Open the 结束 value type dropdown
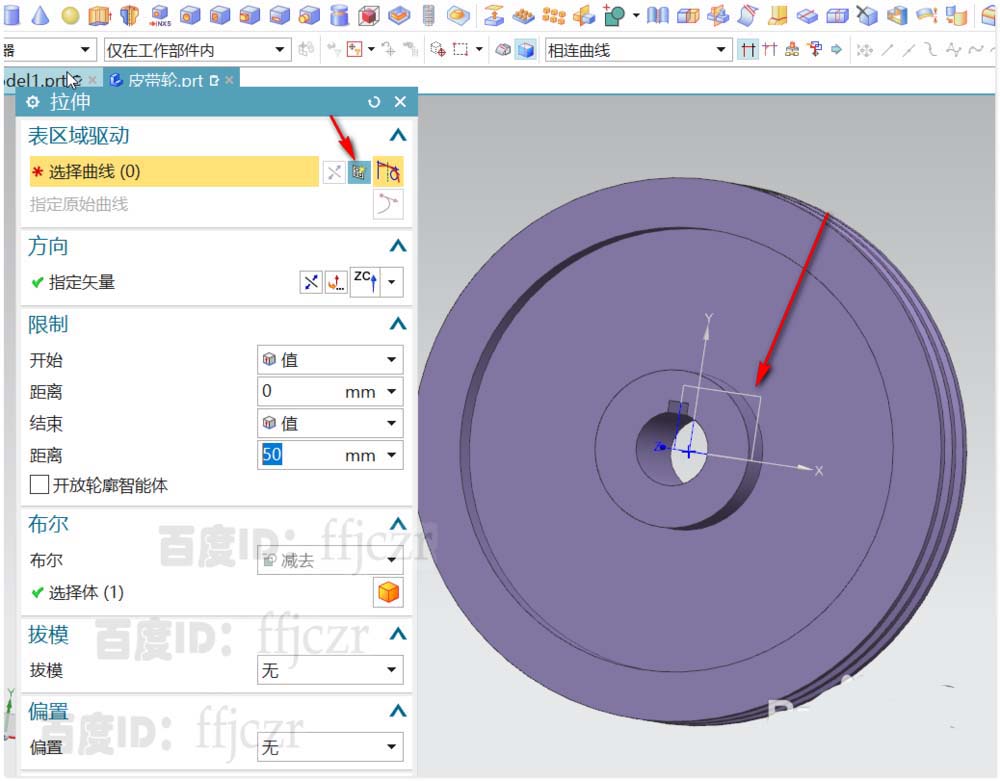1000x781 pixels. click(x=330, y=423)
